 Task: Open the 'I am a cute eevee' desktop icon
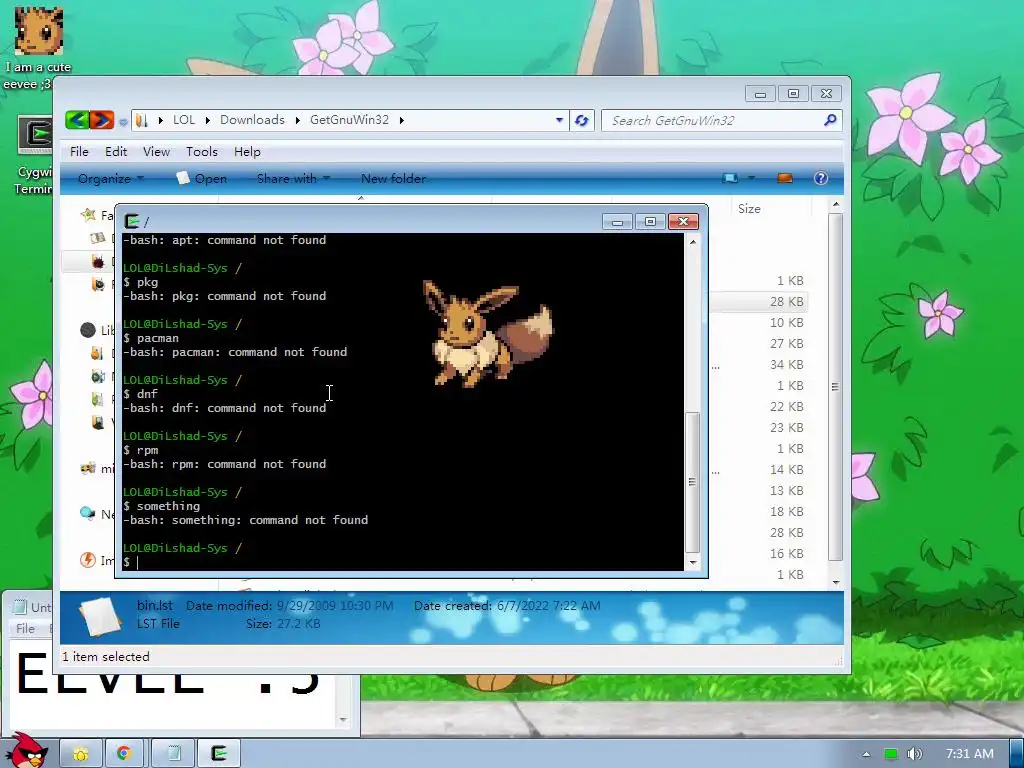[x=38, y=48]
